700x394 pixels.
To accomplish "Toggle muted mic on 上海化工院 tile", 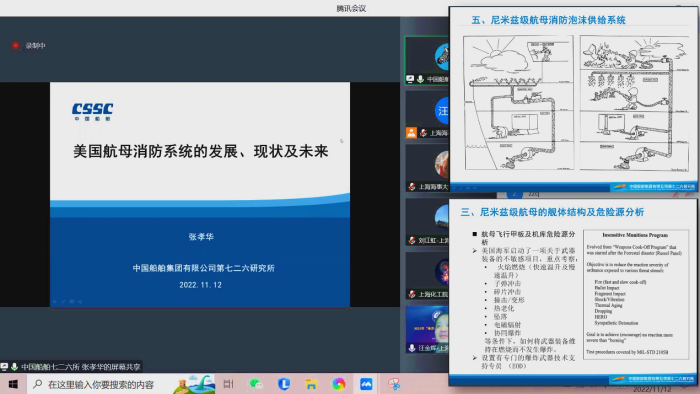I will click(x=412, y=294).
